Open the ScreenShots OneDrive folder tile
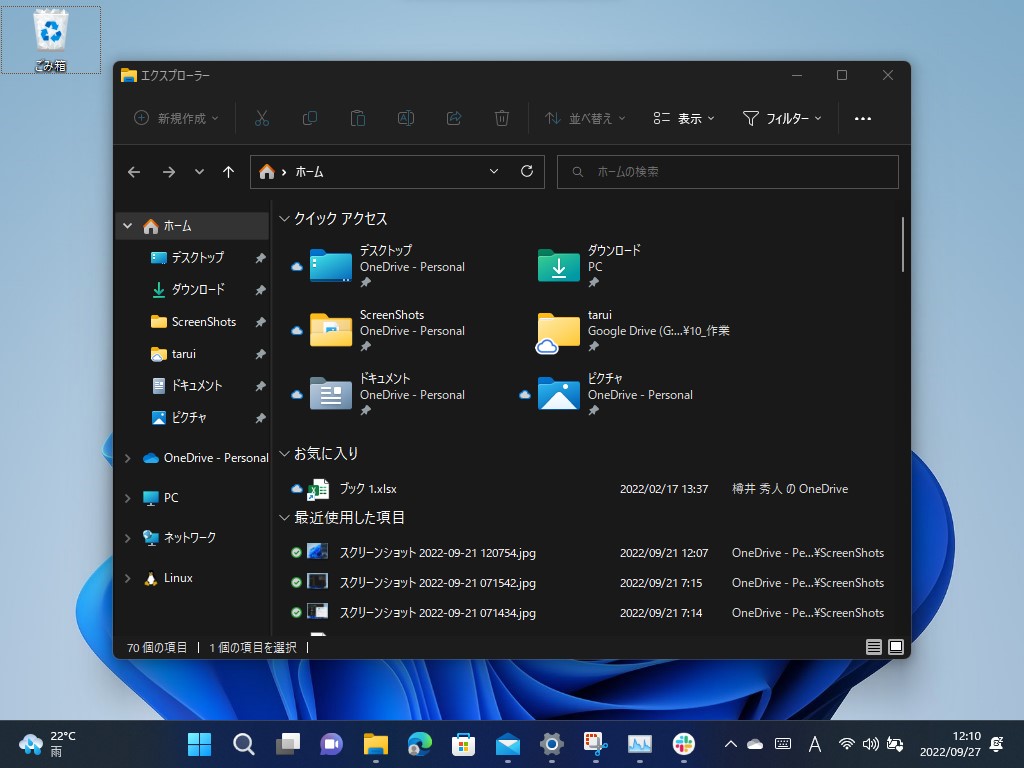The height and width of the screenshot is (768, 1024). [x=387, y=330]
